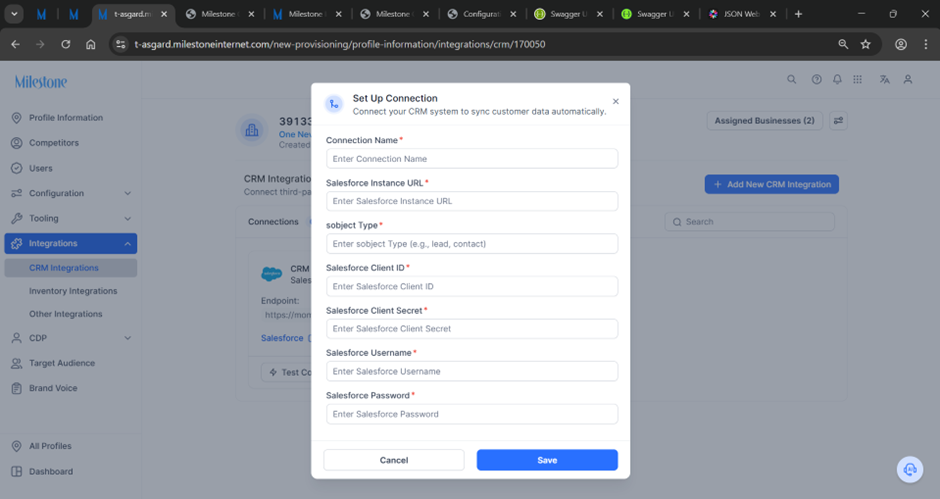Select the Connections tab

coord(273,222)
